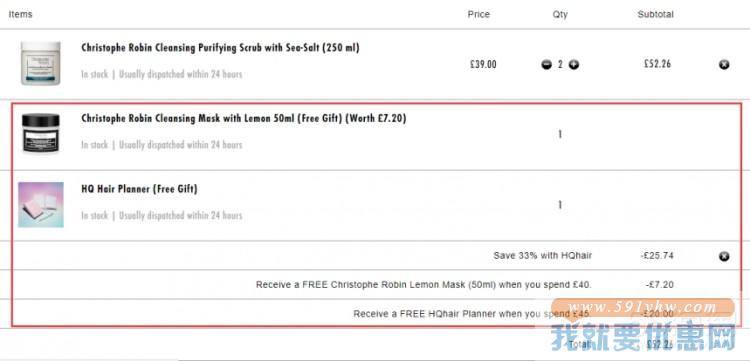Click the Save 33% with HQhair text
The height and width of the screenshot is (361, 750).
pos(543,256)
